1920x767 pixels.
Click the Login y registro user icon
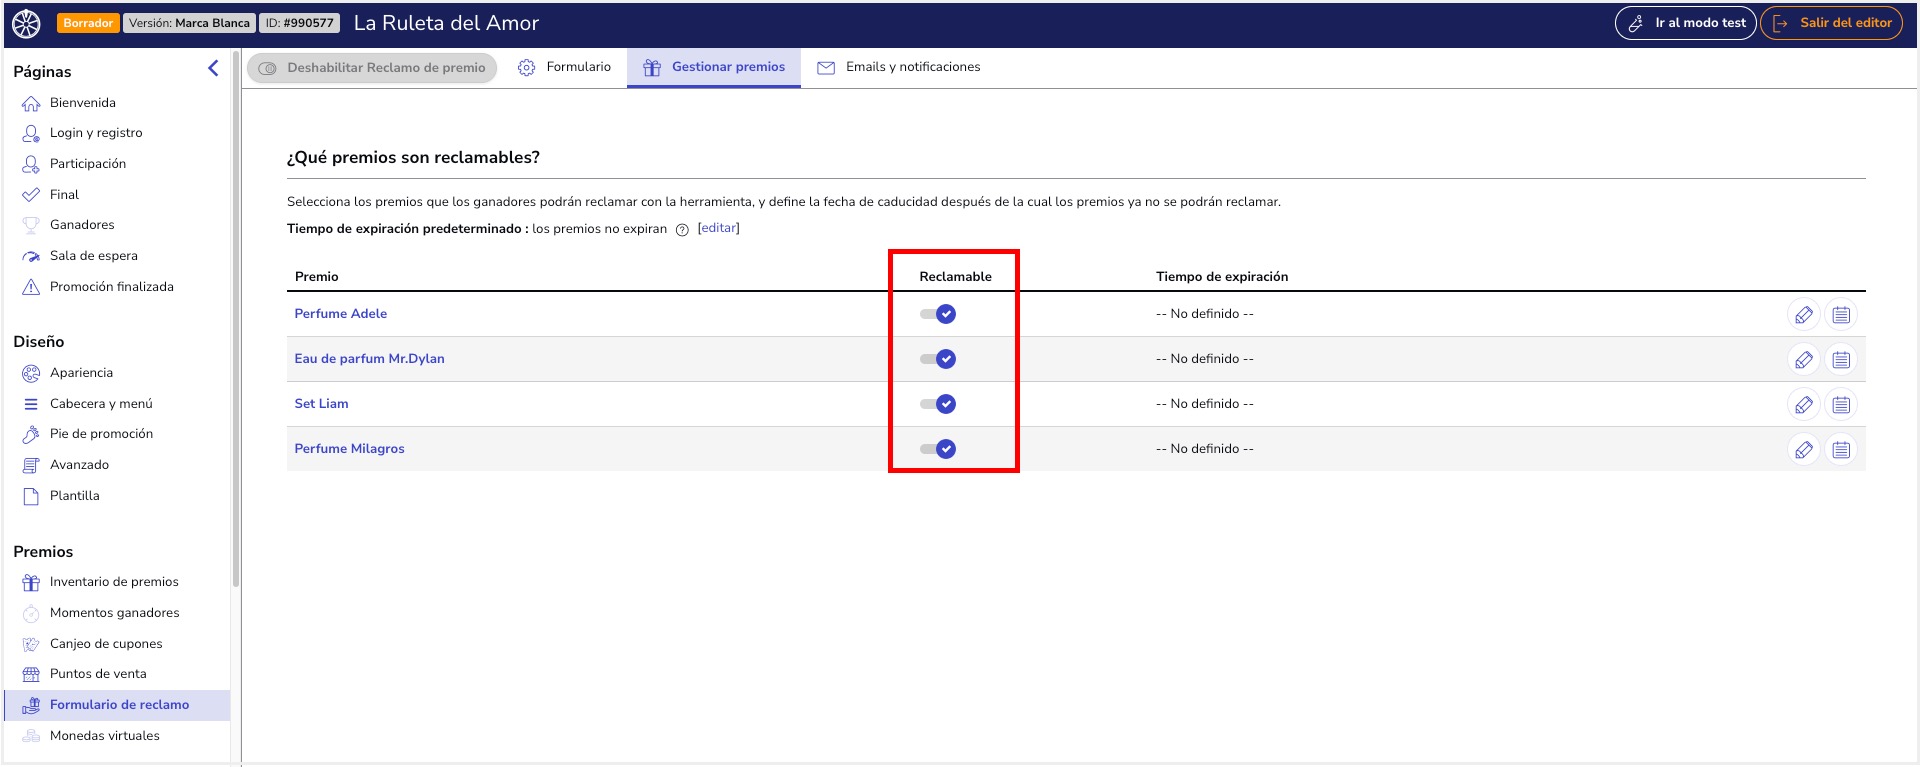click(31, 133)
